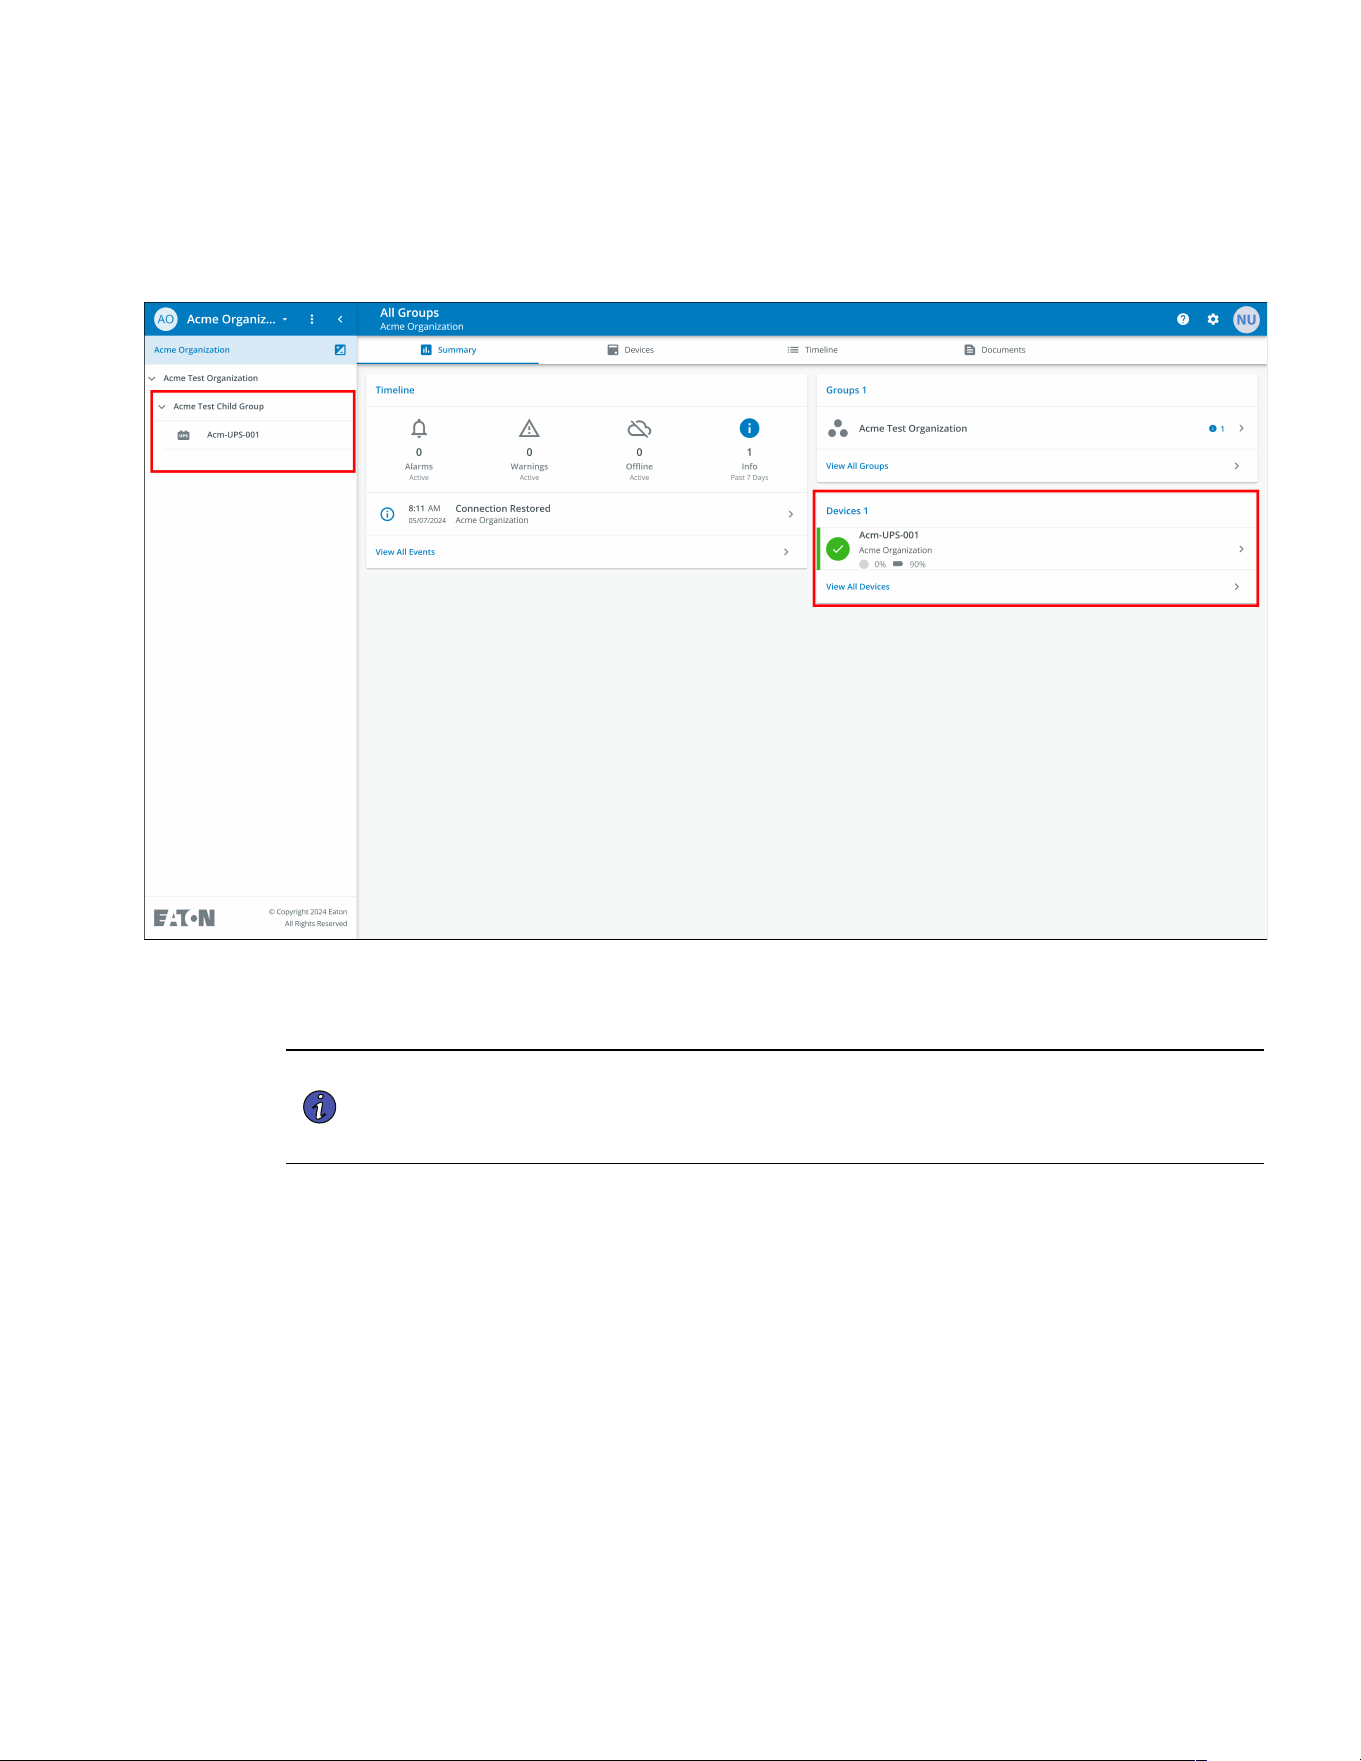
Task: Open the help question mark icon
Action: pyautogui.click(x=1183, y=319)
